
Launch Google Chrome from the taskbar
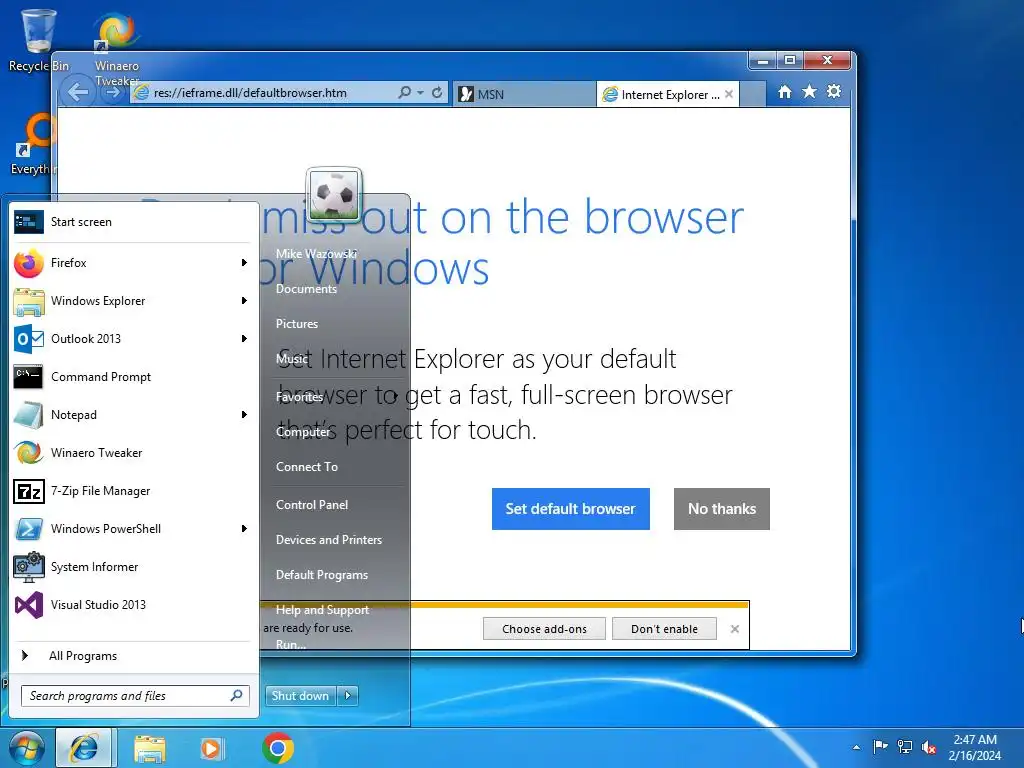278,748
